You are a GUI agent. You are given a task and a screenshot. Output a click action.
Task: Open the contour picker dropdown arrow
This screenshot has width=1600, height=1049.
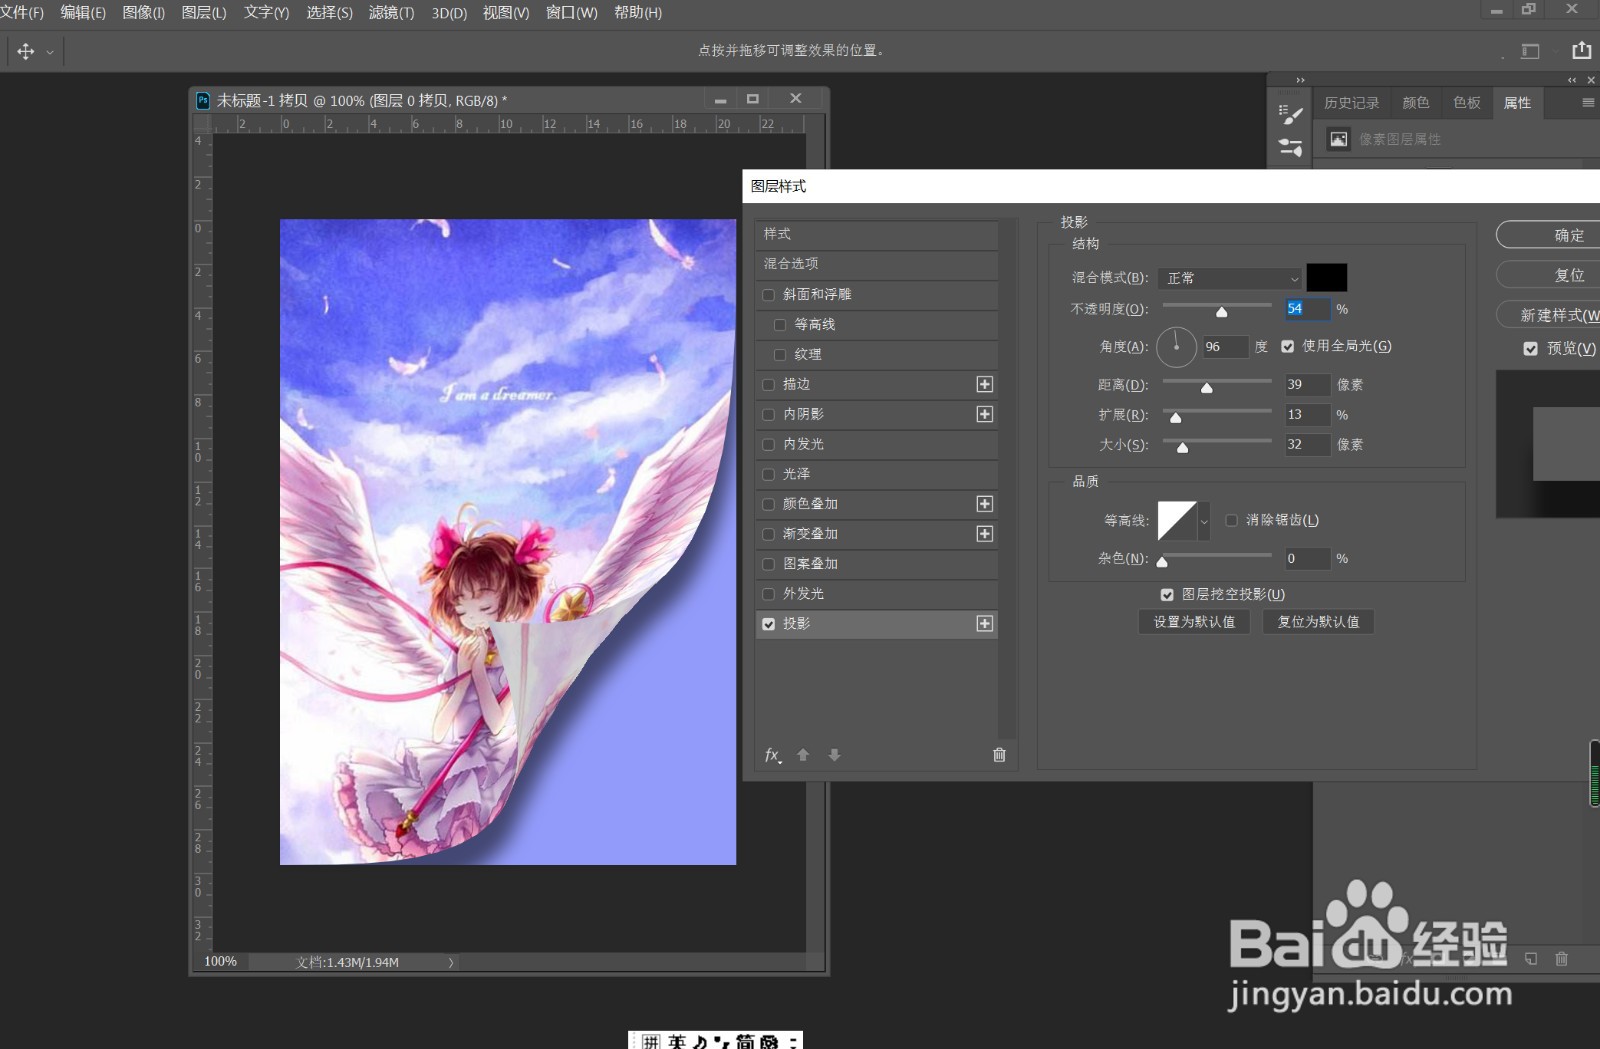(1204, 521)
